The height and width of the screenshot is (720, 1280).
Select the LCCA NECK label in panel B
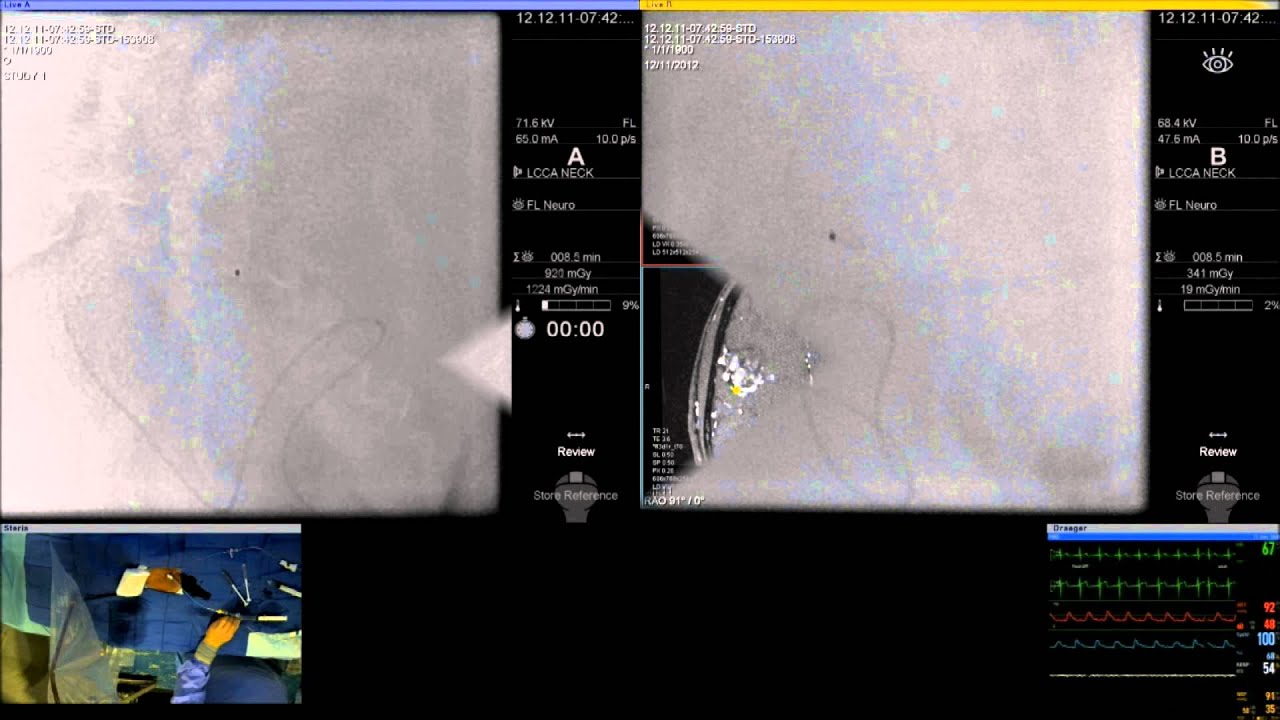(1202, 173)
